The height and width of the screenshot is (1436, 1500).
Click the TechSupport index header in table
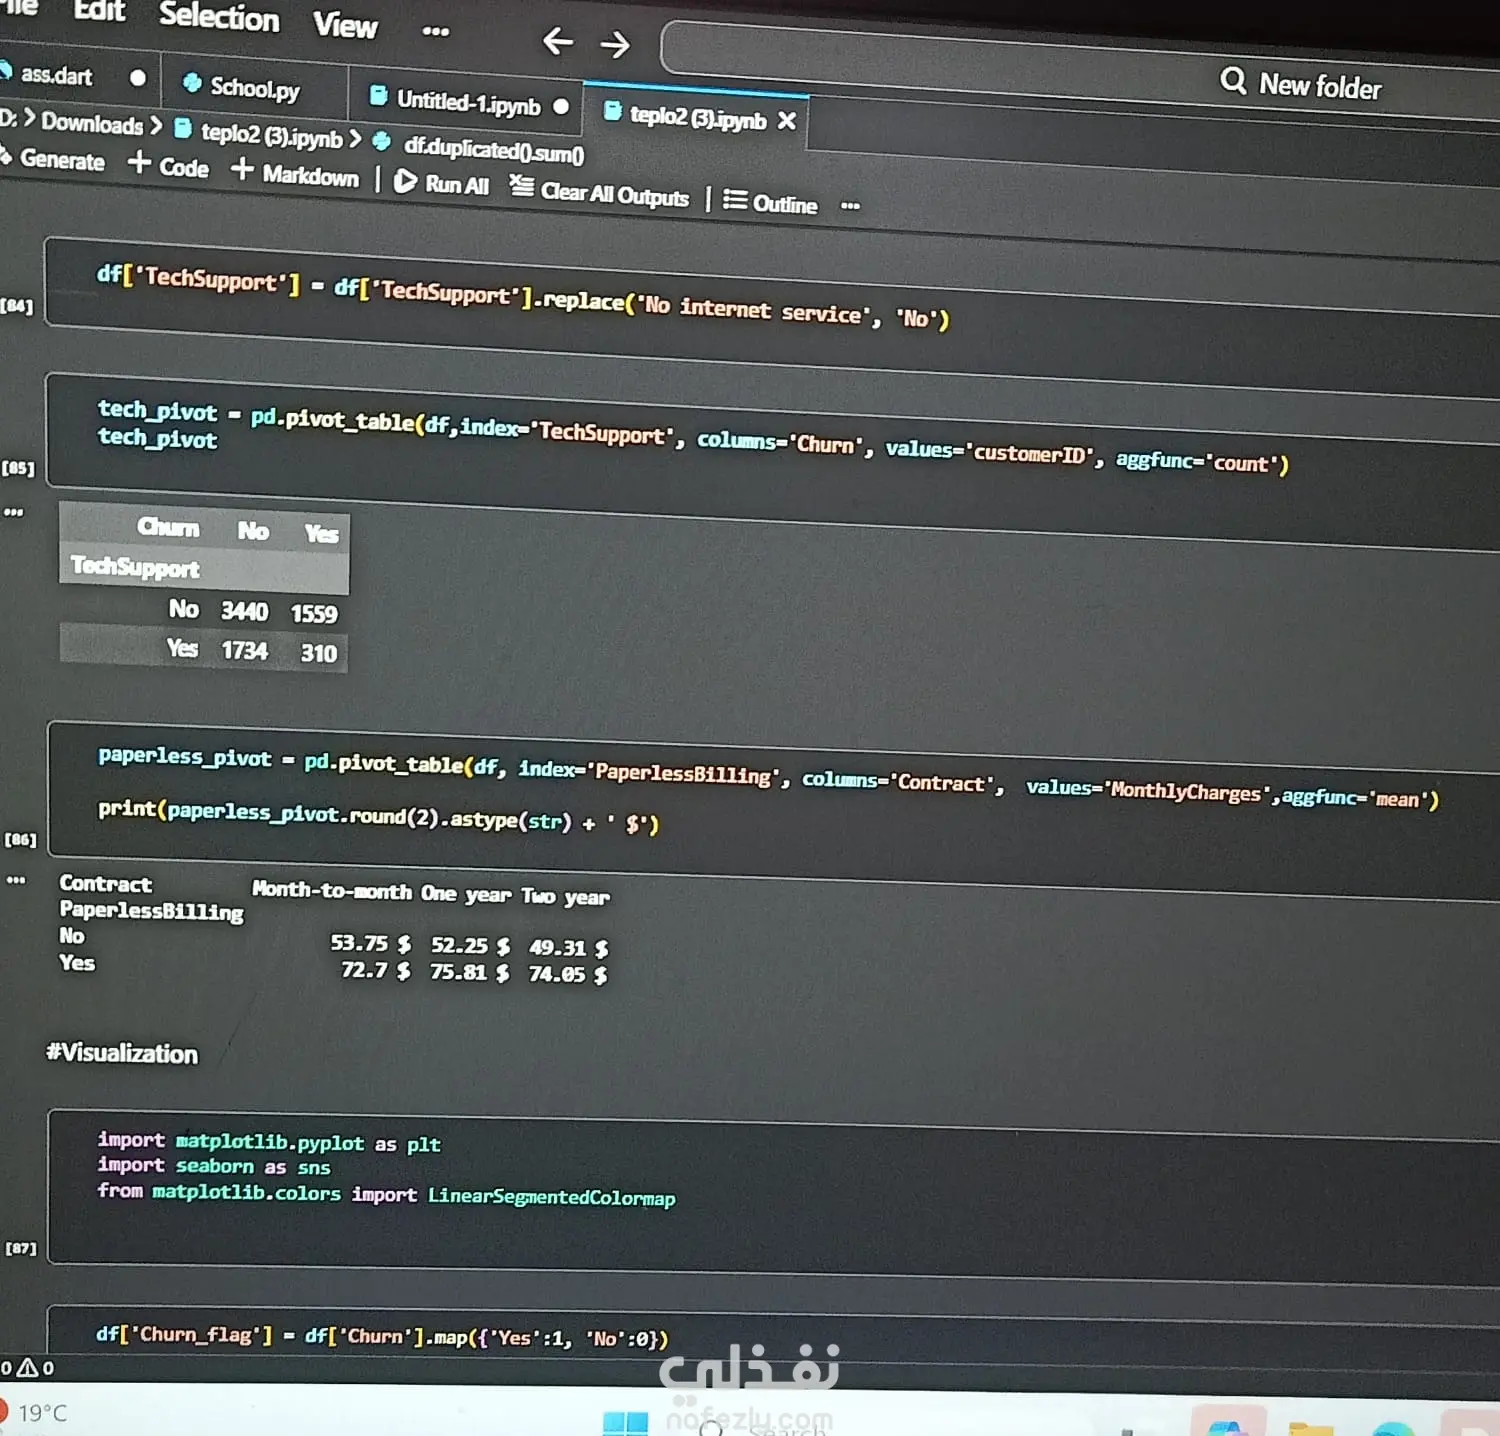pos(135,567)
